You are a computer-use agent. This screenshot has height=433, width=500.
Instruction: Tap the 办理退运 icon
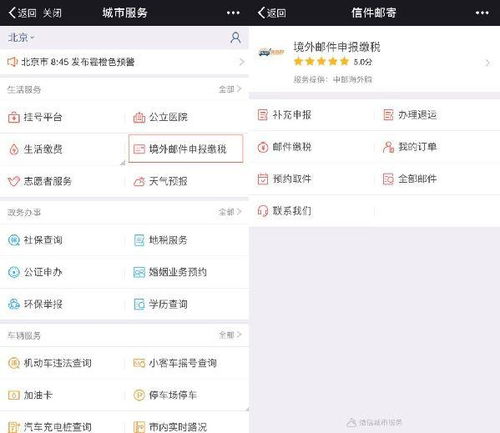click(x=388, y=115)
